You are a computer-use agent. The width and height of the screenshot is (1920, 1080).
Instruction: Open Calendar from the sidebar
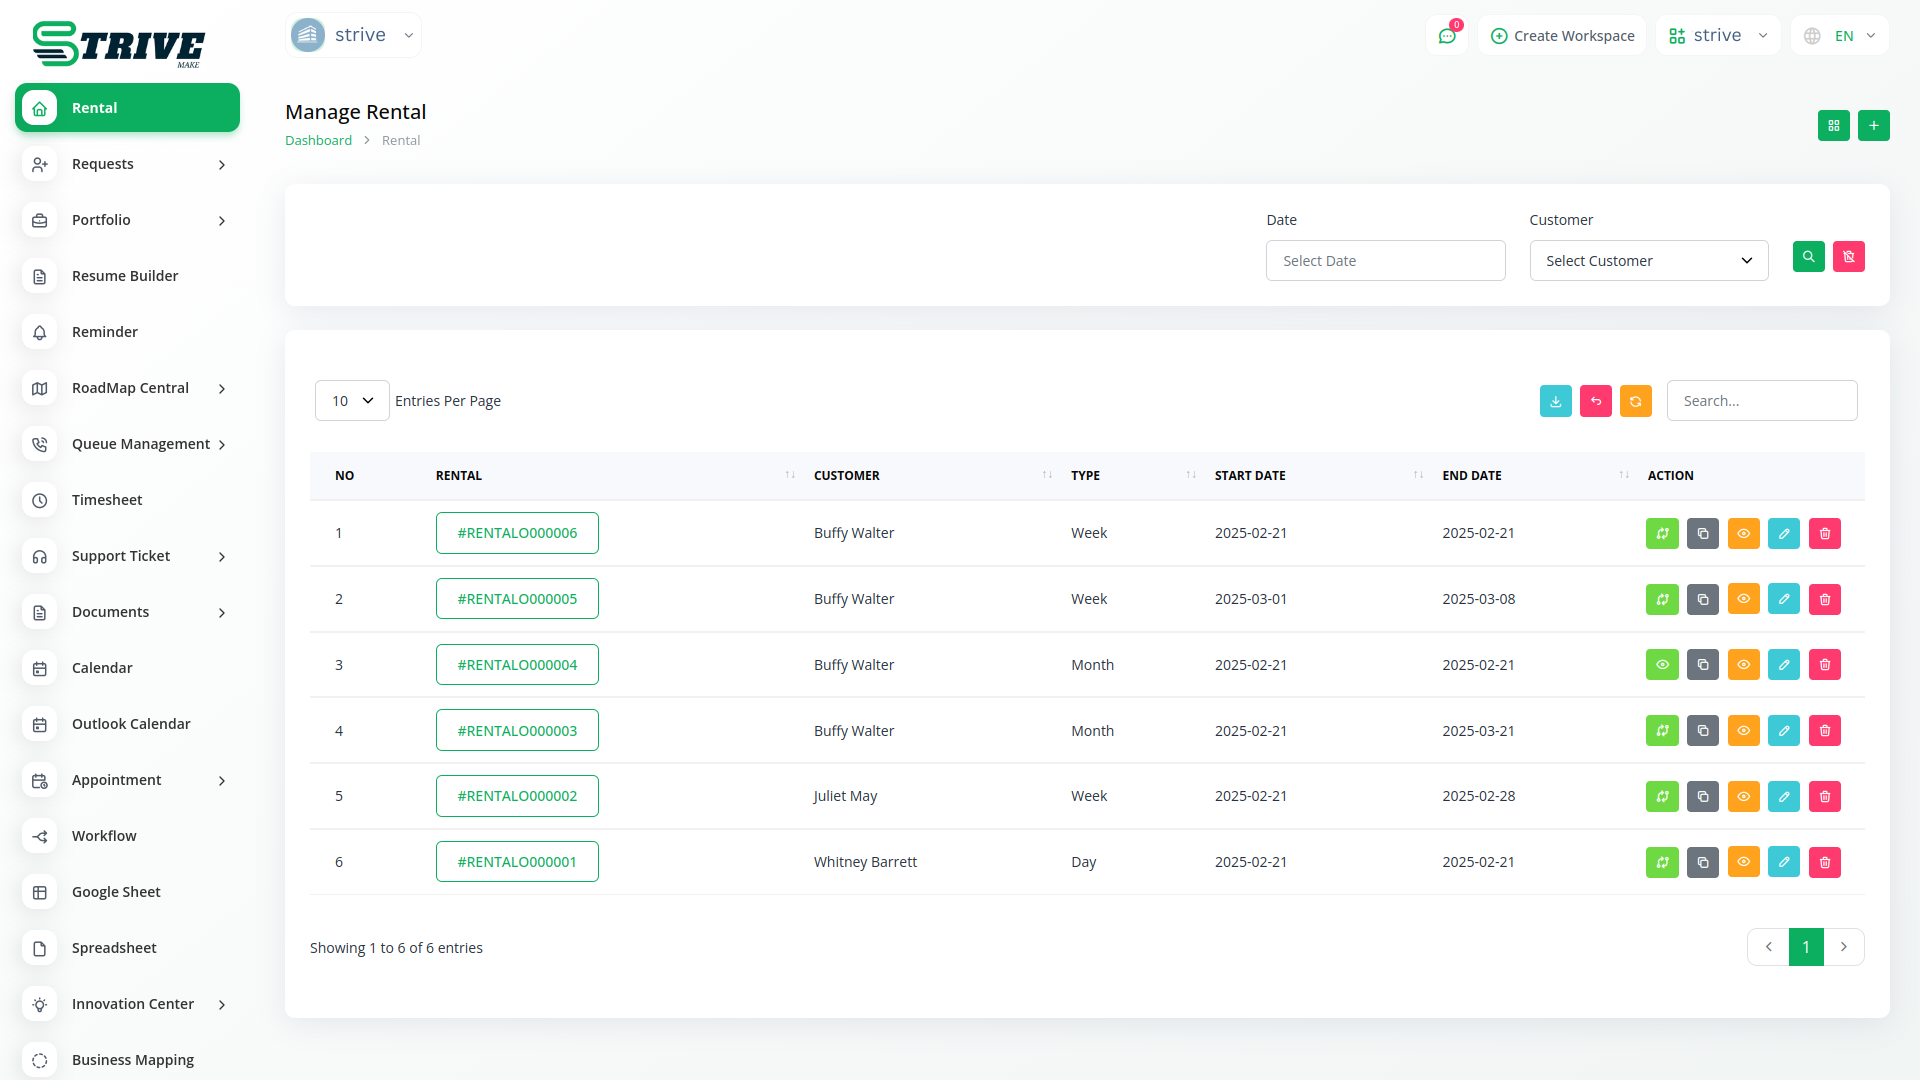[x=102, y=668]
